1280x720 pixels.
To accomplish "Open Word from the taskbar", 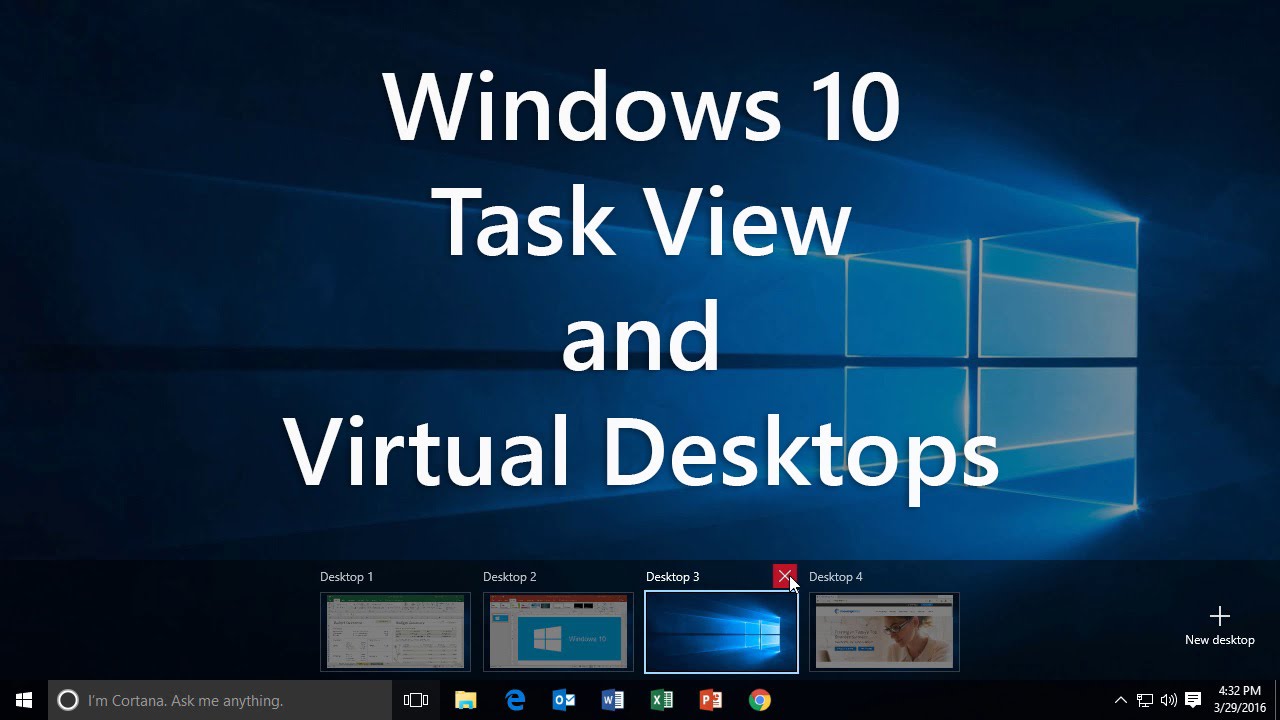I will (x=613, y=700).
